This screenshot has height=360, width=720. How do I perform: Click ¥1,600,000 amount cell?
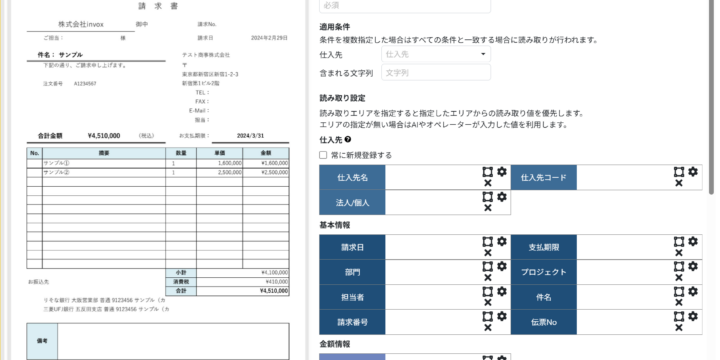coord(275,163)
